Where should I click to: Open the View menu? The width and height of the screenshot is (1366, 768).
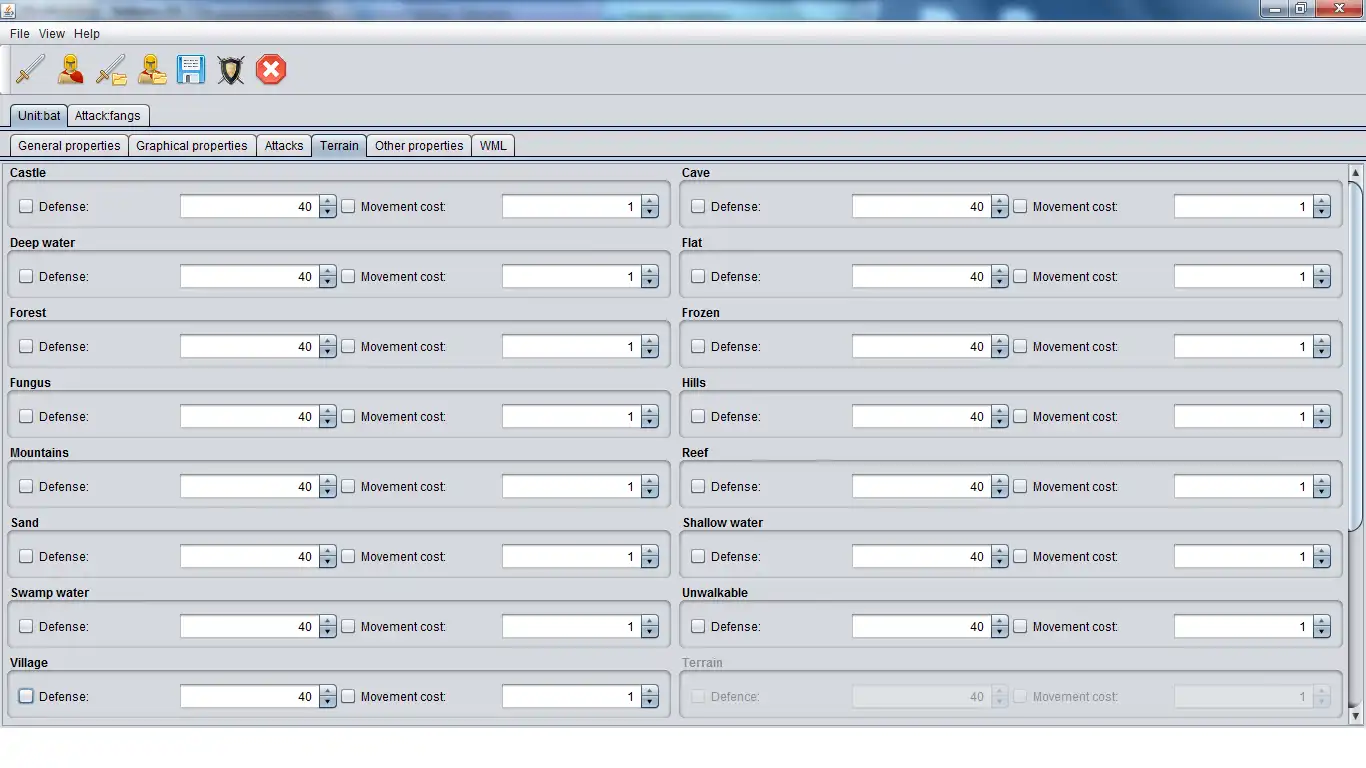pyautogui.click(x=52, y=34)
